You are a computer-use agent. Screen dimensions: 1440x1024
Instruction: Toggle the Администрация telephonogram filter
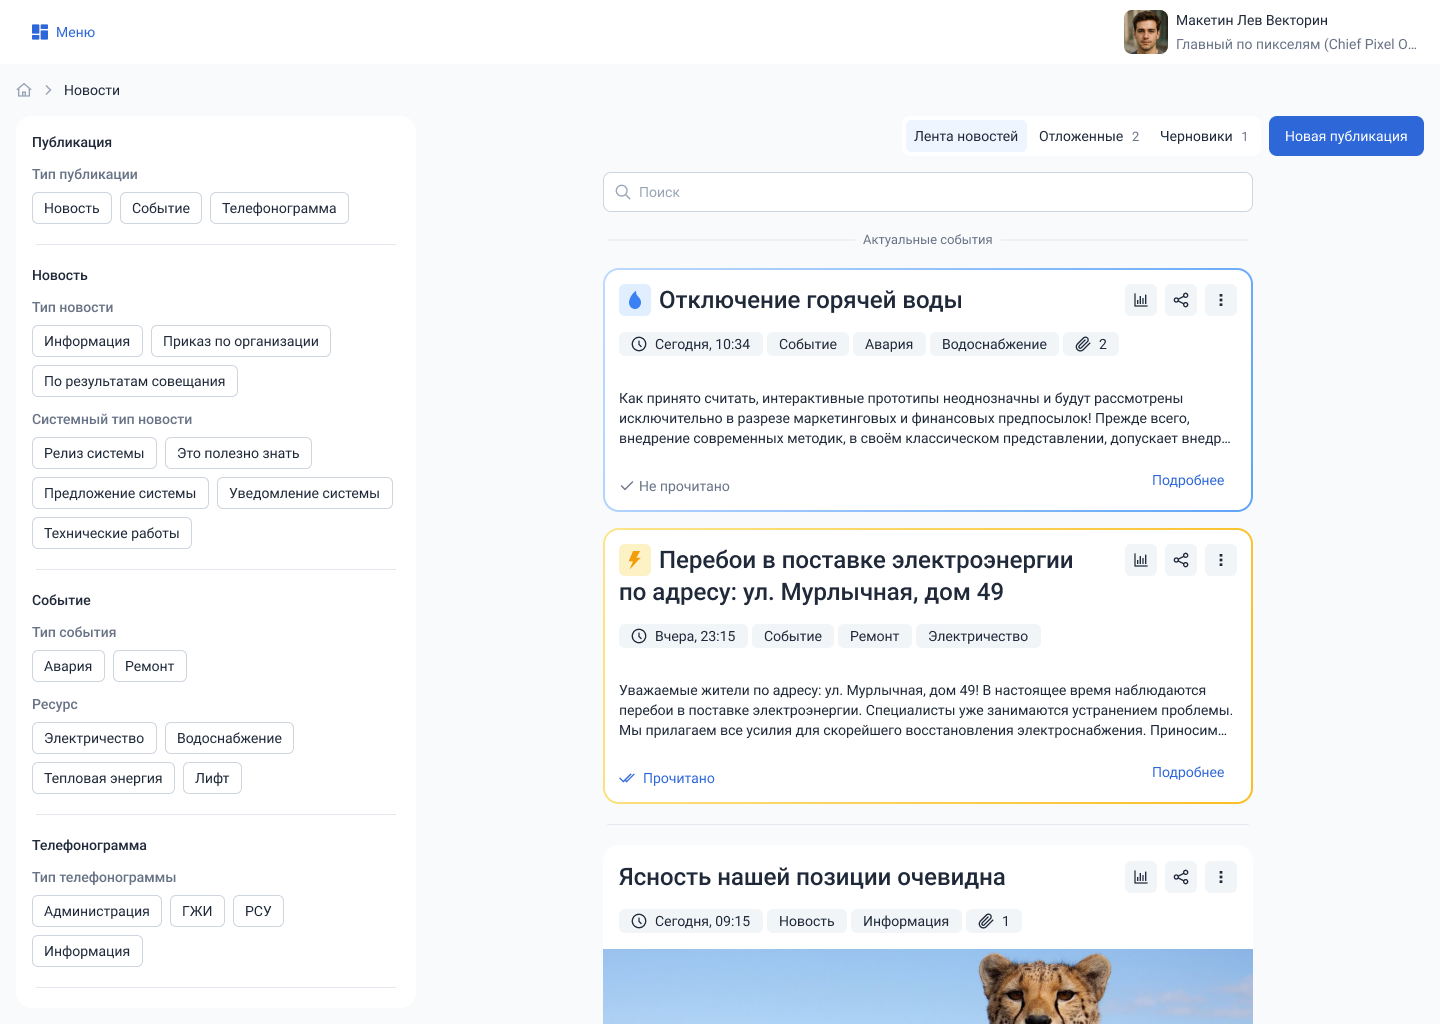click(97, 911)
